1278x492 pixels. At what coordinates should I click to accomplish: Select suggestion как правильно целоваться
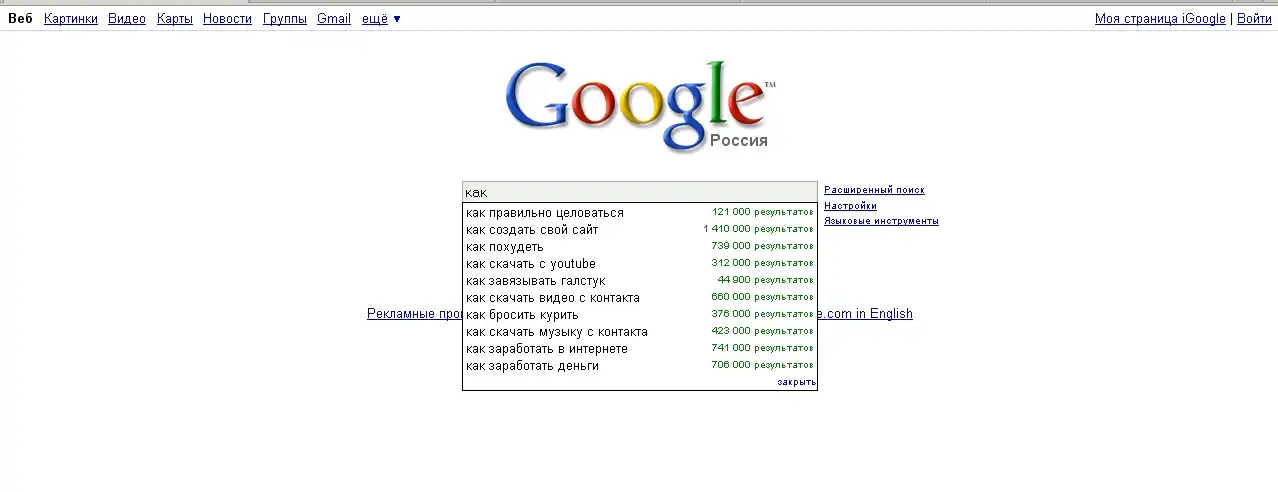(x=544, y=213)
